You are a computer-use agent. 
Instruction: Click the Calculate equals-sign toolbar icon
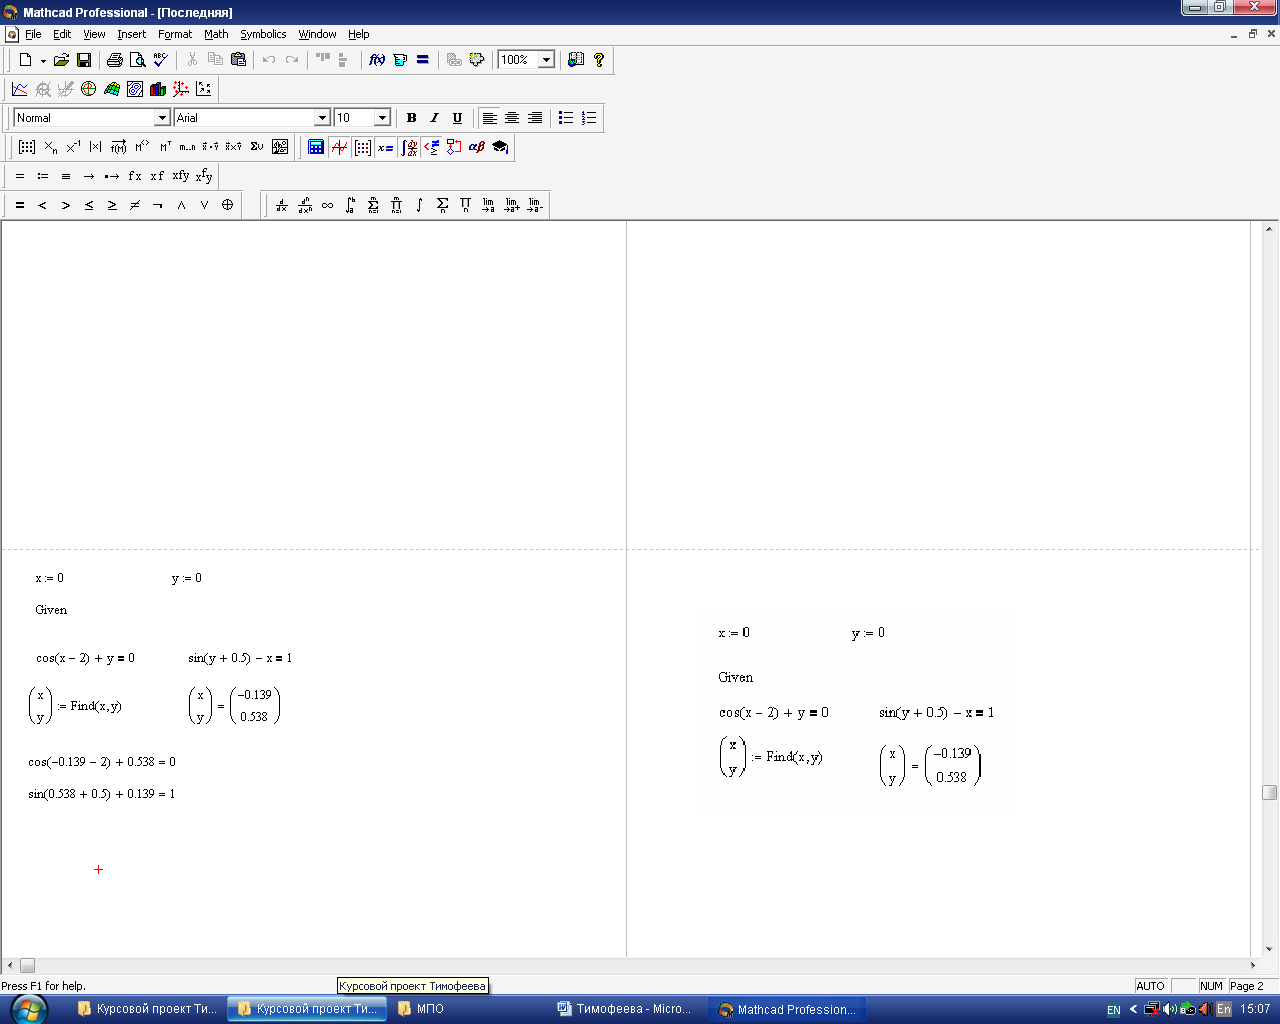tap(423, 60)
